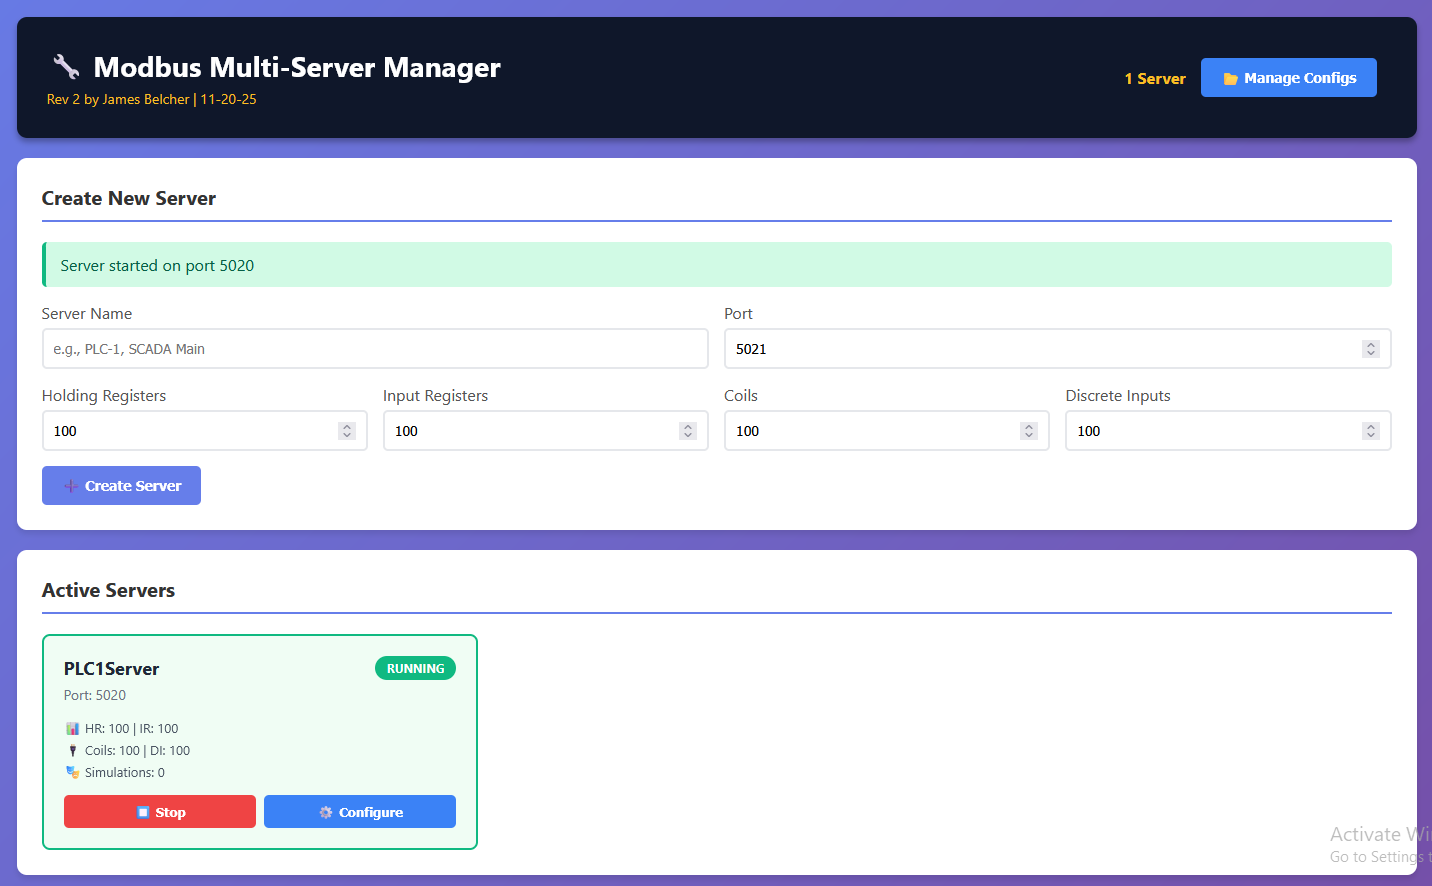Open Manage Configs

tap(1289, 78)
